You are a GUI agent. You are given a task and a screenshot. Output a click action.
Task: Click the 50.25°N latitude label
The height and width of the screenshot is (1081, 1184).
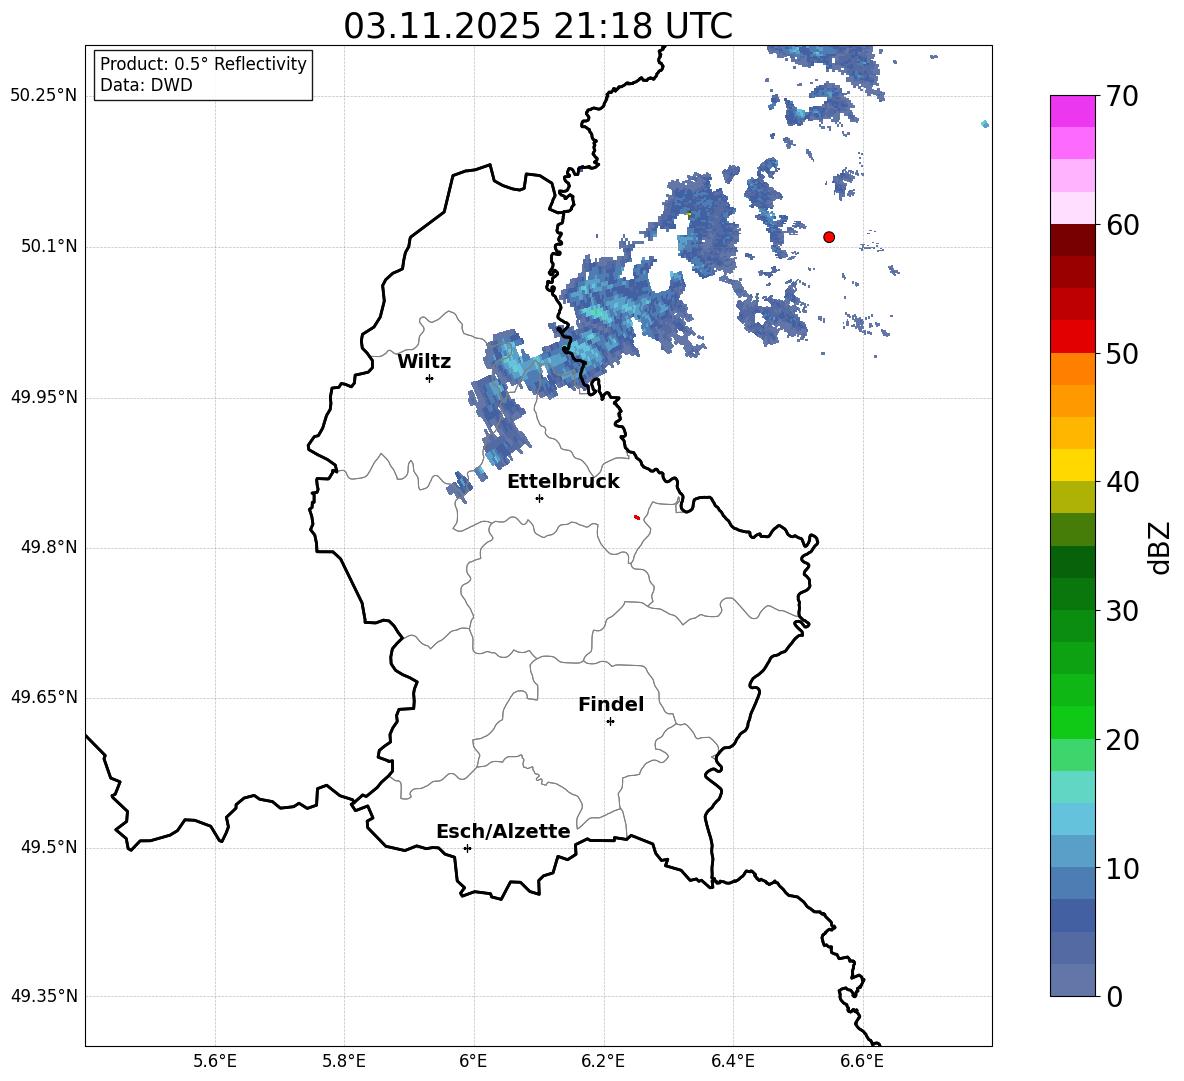click(44, 96)
